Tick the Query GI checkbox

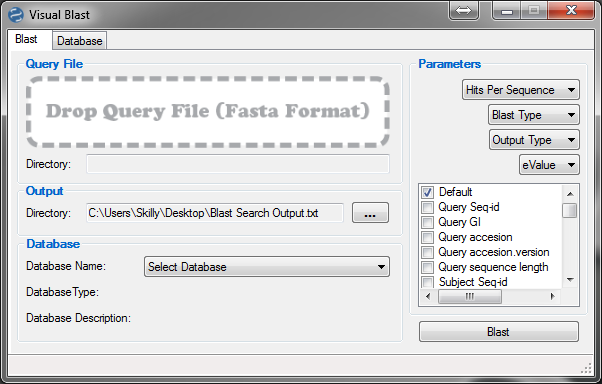pyautogui.click(x=427, y=222)
